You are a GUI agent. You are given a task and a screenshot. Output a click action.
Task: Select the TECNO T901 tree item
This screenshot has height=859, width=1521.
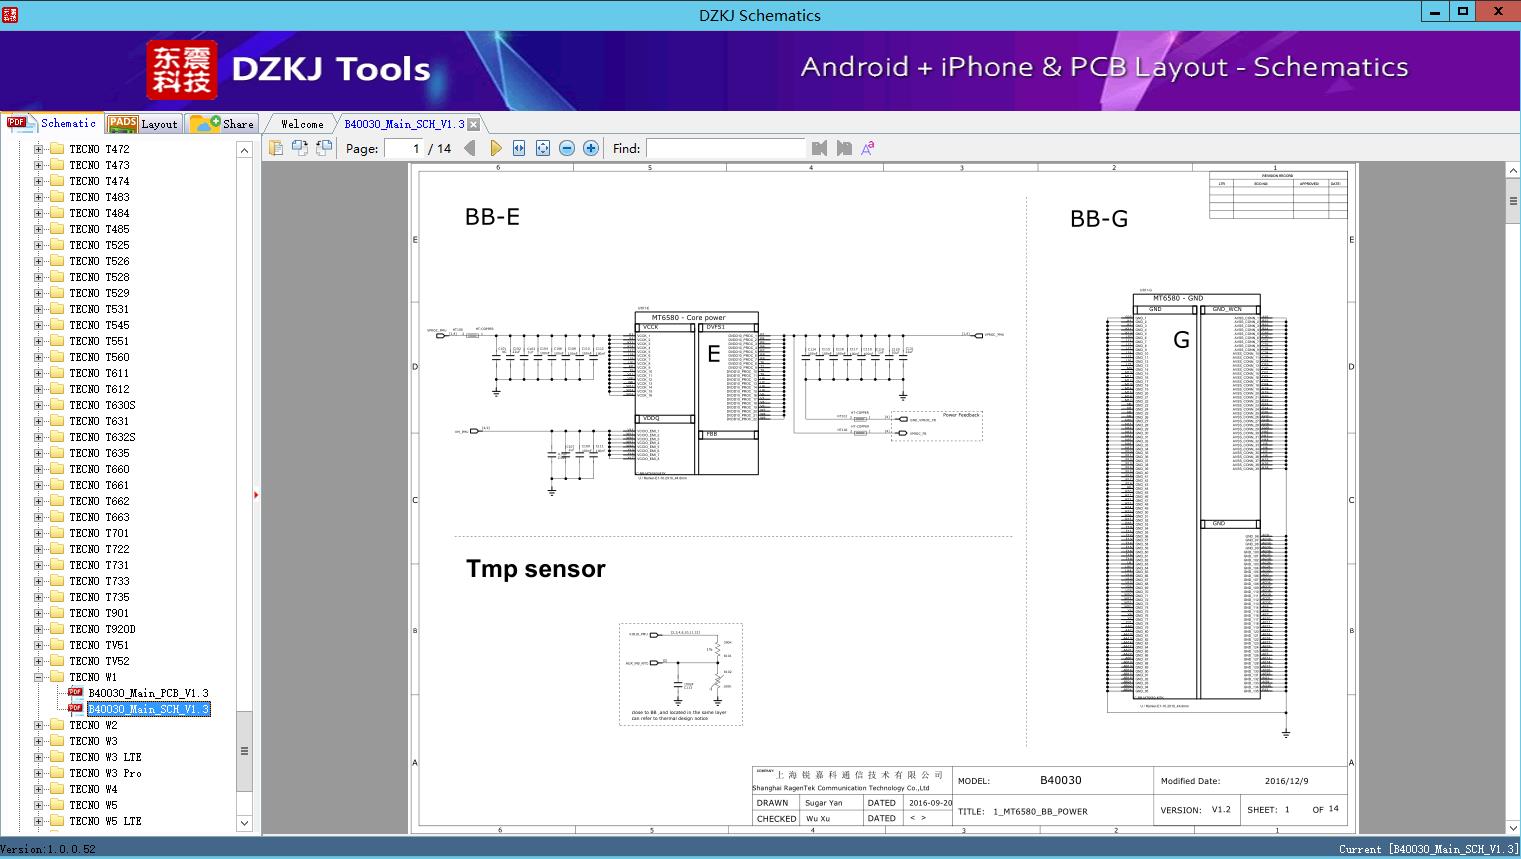click(99, 613)
